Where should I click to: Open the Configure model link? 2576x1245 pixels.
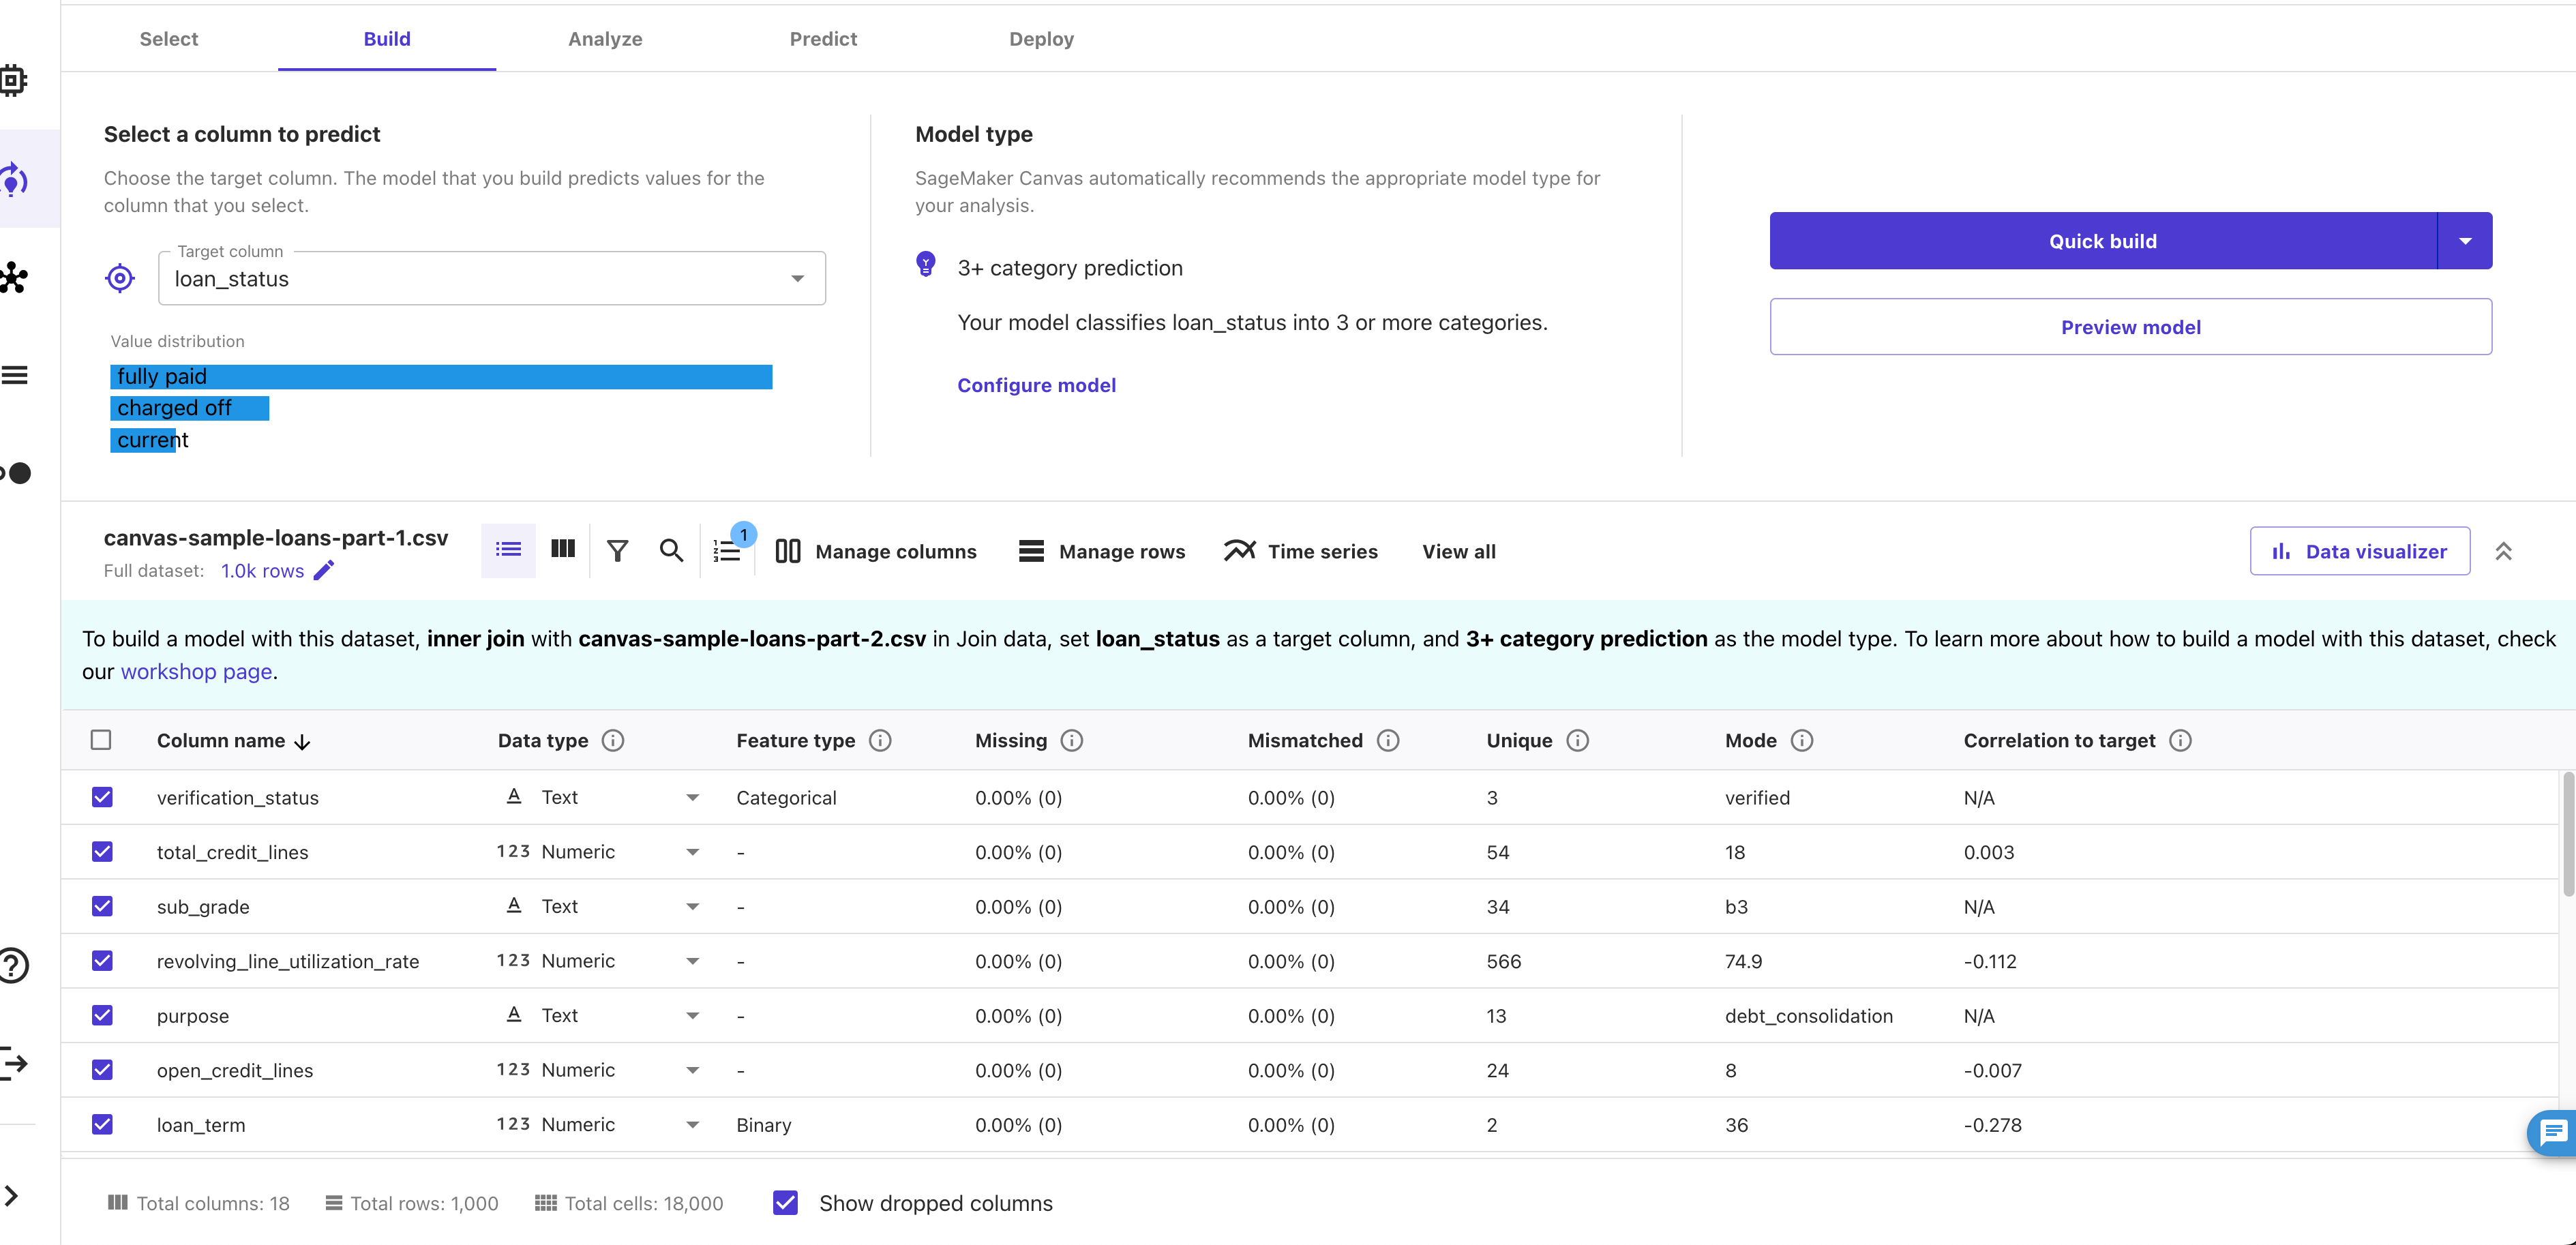click(1036, 385)
